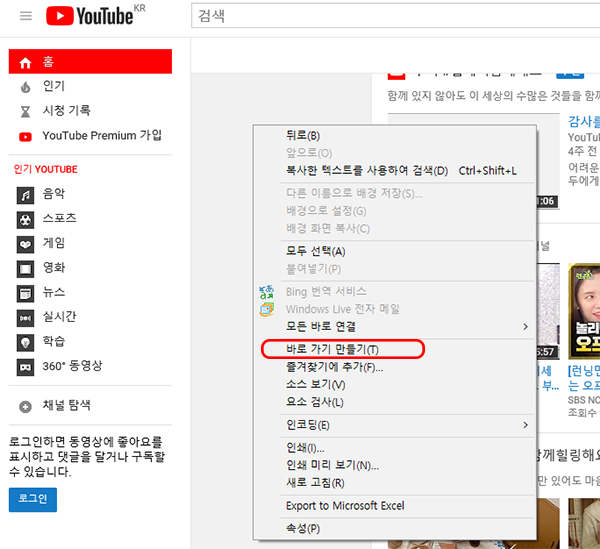
Task: Open the hamburger guide menu
Action: point(26,16)
